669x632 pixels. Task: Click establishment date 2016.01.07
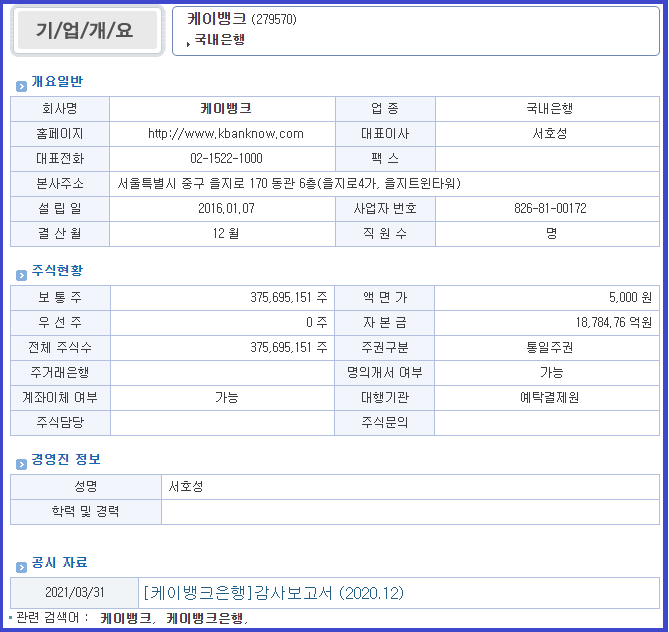pyautogui.click(x=226, y=208)
